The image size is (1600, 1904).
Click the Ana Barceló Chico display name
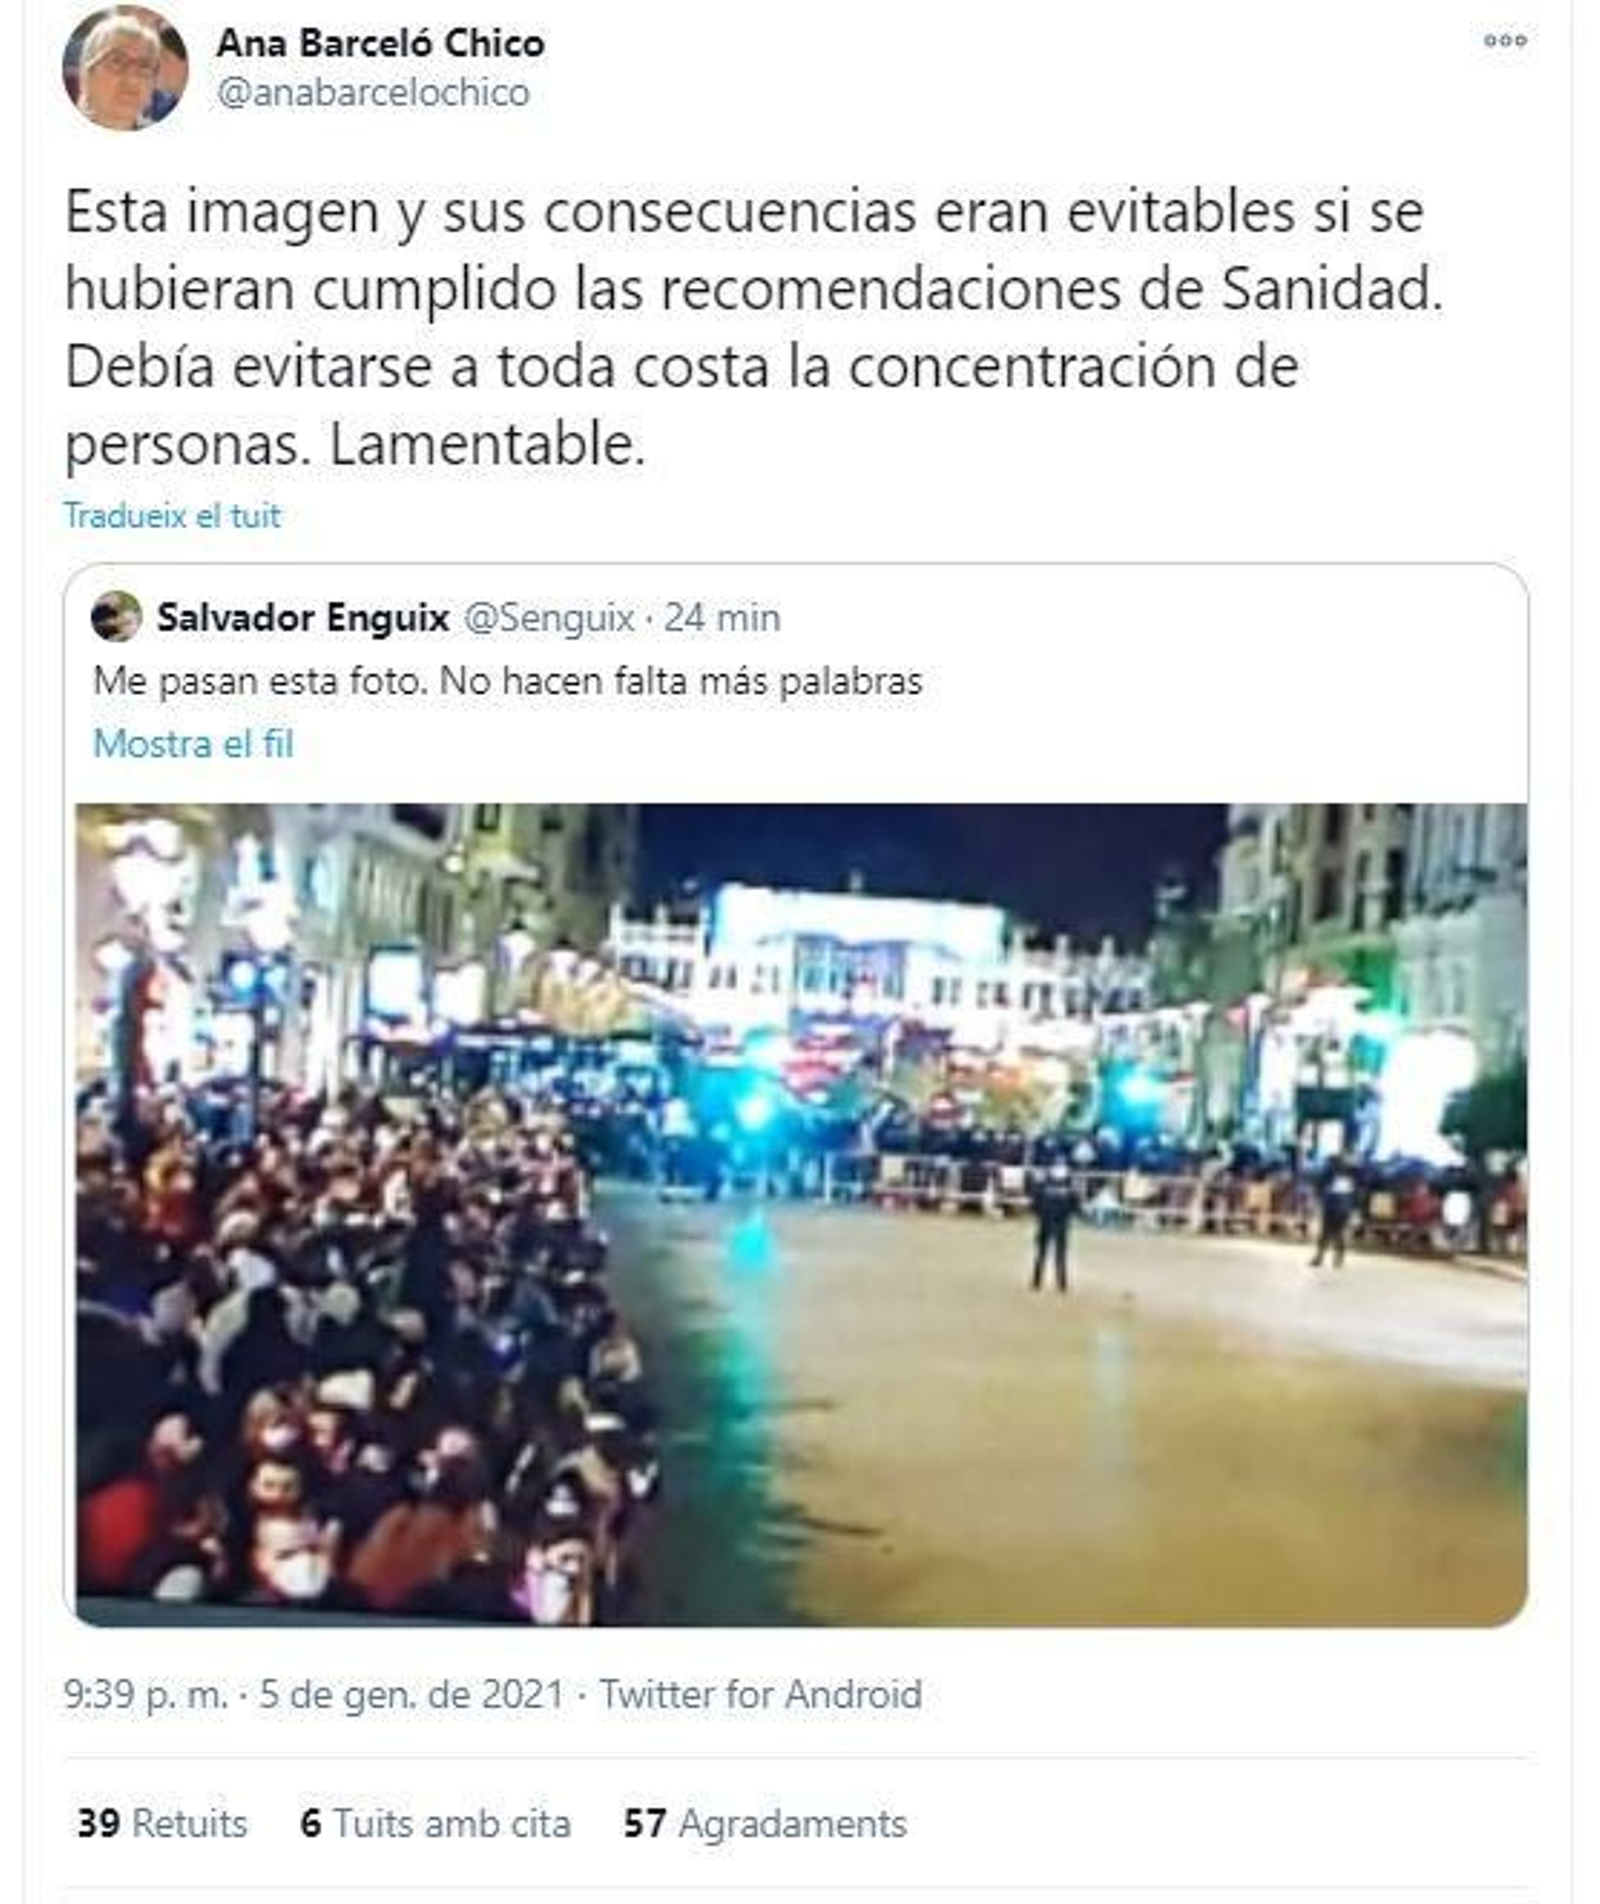click(380, 43)
